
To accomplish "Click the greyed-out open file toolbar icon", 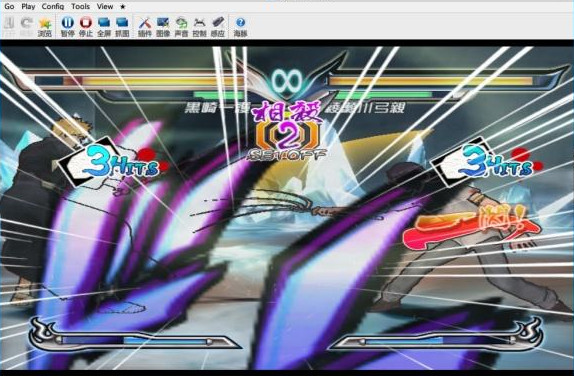I will click(x=9, y=27).
